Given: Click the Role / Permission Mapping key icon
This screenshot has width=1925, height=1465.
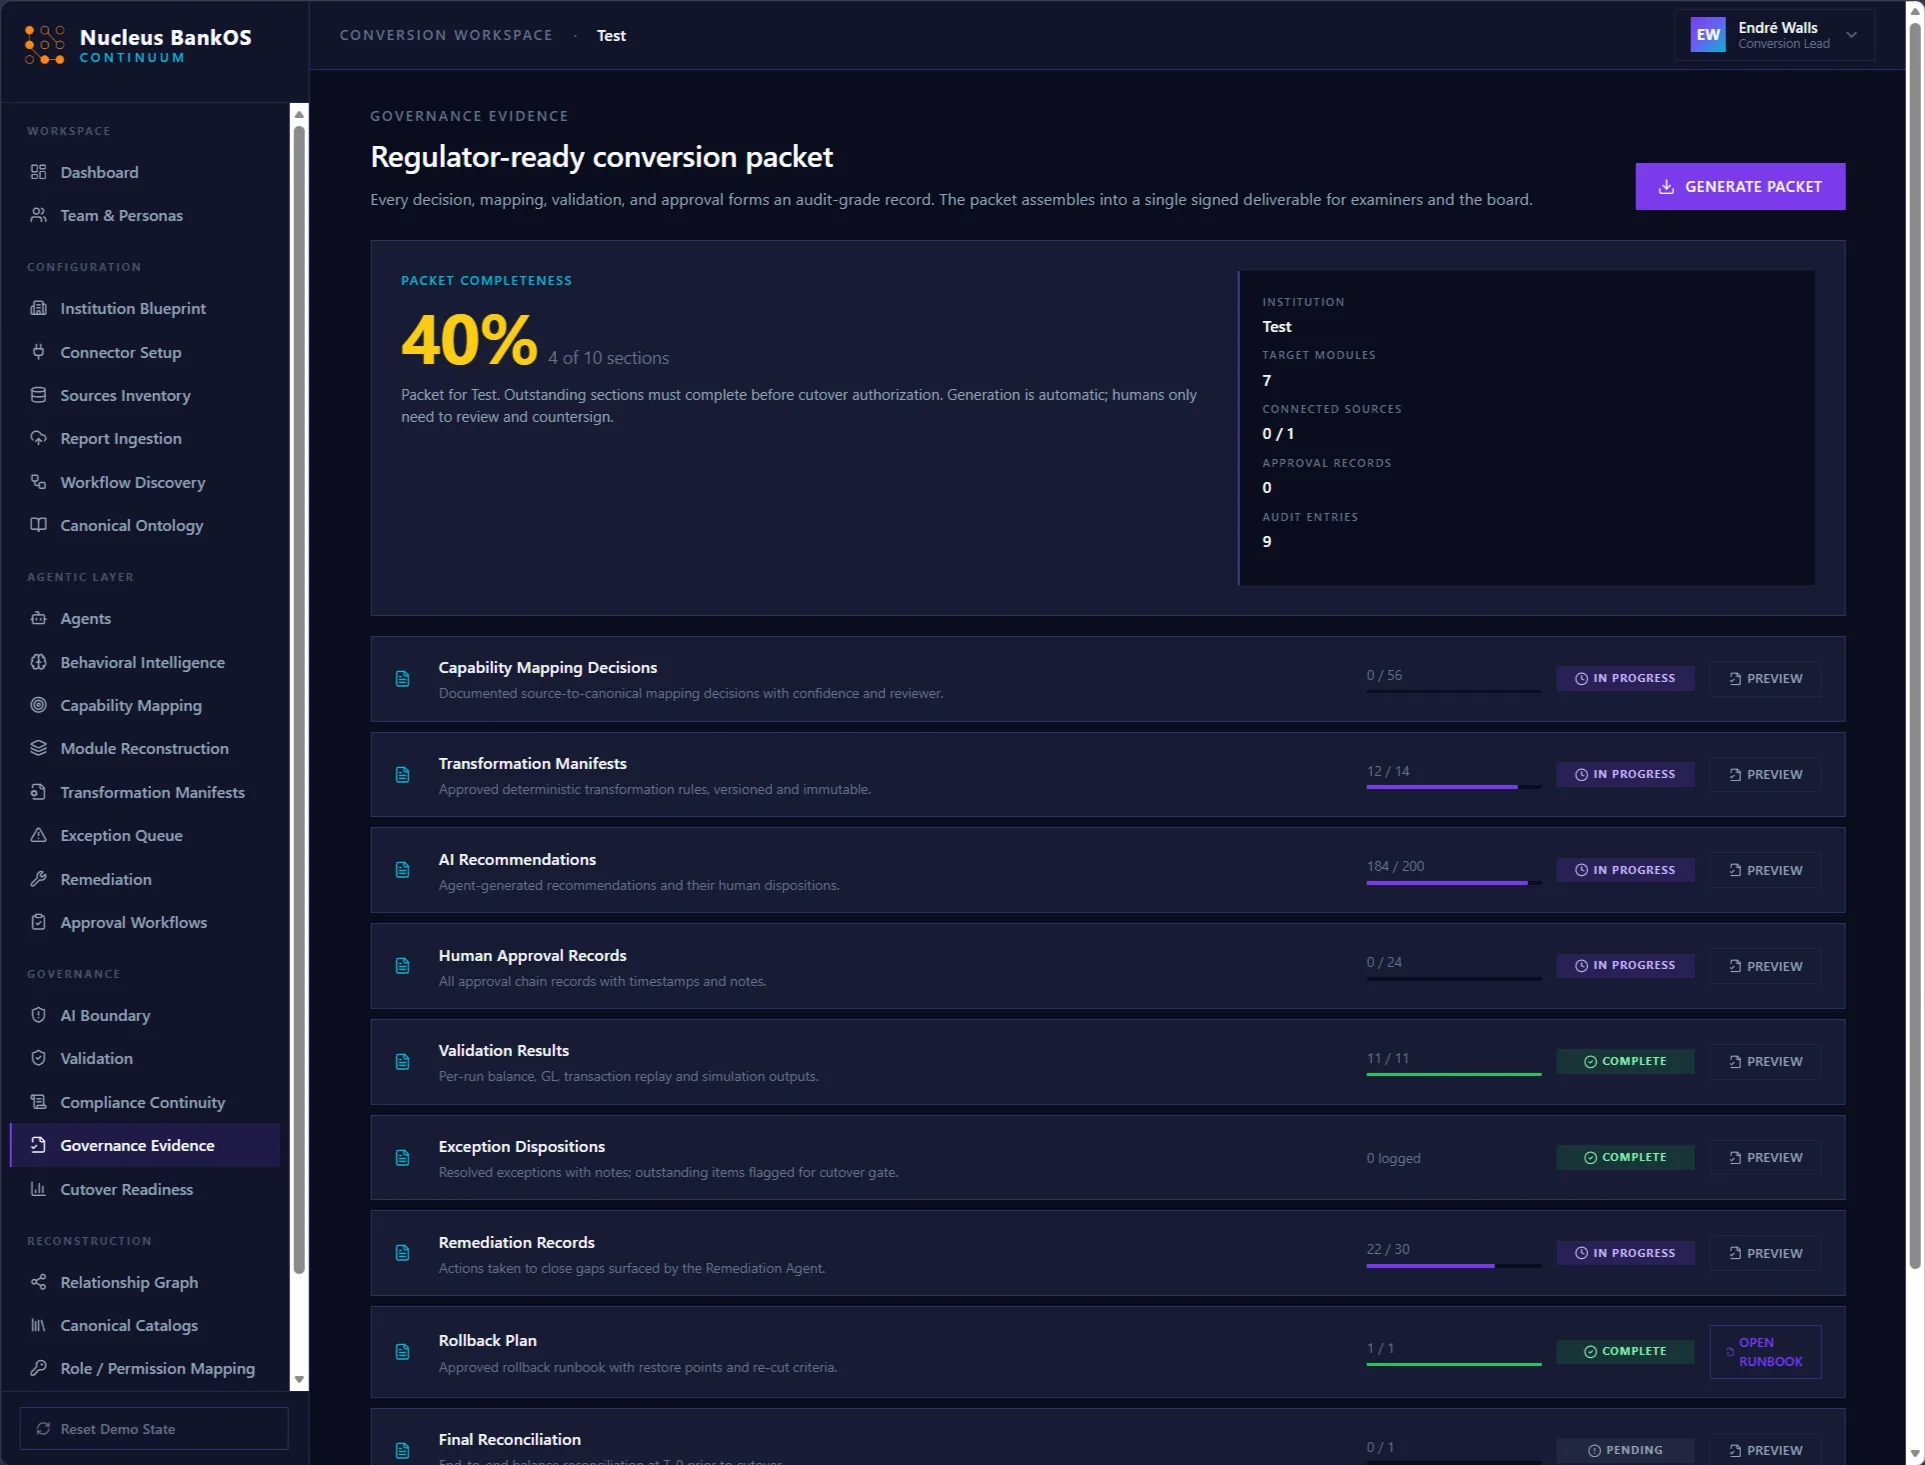Looking at the screenshot, I should [x=38, y=1368].
